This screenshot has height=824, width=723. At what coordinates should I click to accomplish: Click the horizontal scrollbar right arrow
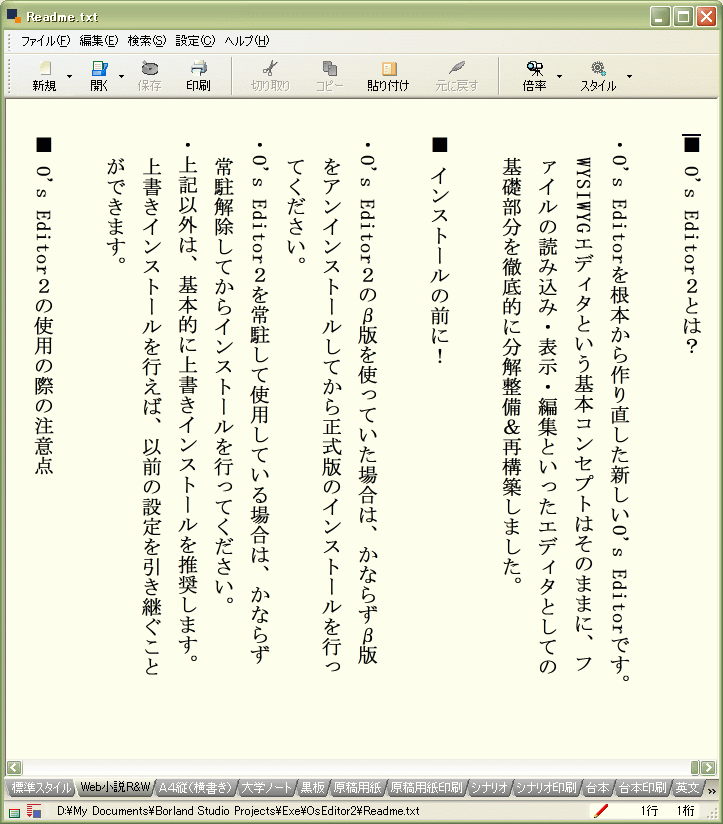point(708,767)
